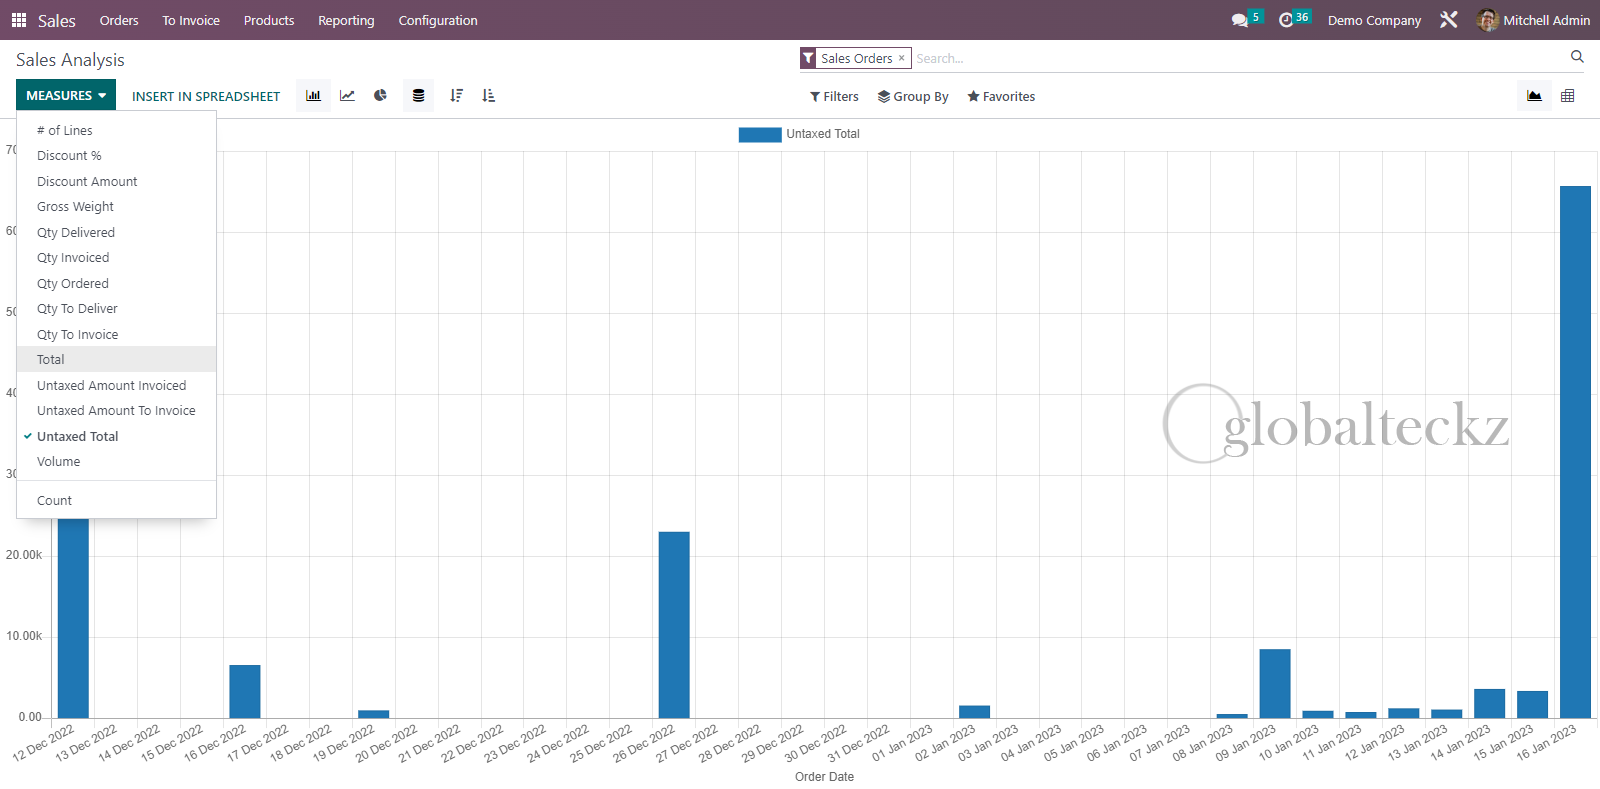Expand the Group By dropdown
Image resolution: width=1600 pixels, height=789 pixels.
[x=912, y=97]
